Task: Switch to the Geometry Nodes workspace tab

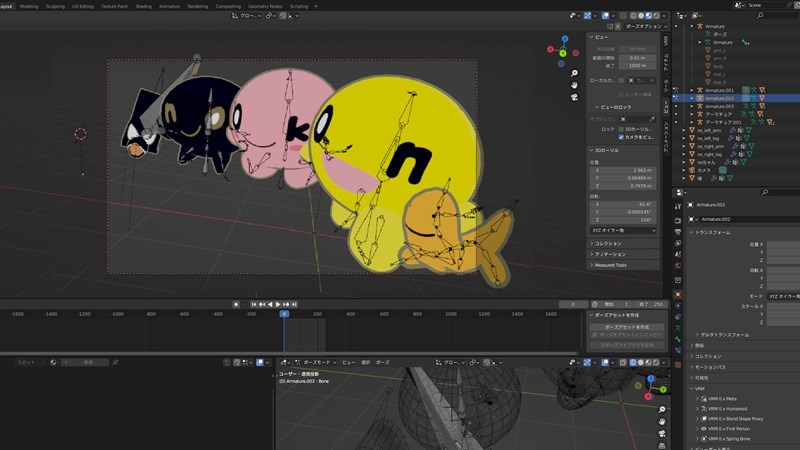Action: [265, 6]
